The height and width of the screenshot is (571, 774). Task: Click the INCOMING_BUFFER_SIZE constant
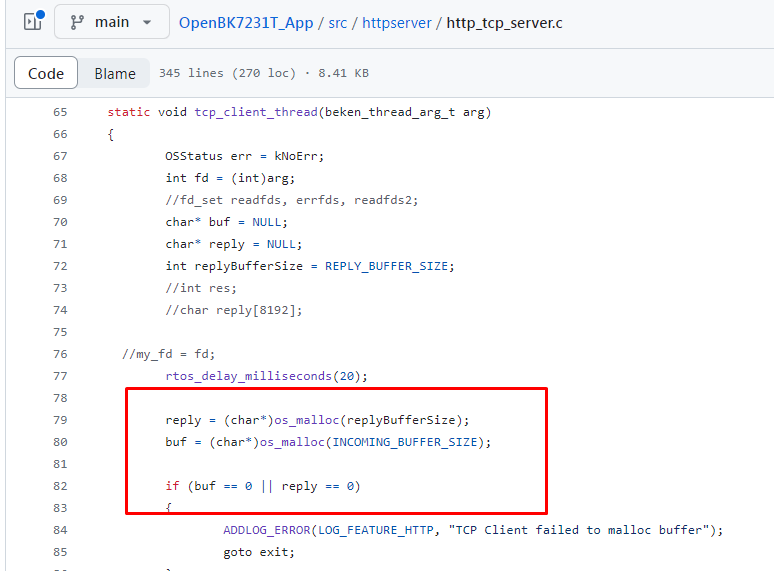pyautogui.click(x=405, y=442)
